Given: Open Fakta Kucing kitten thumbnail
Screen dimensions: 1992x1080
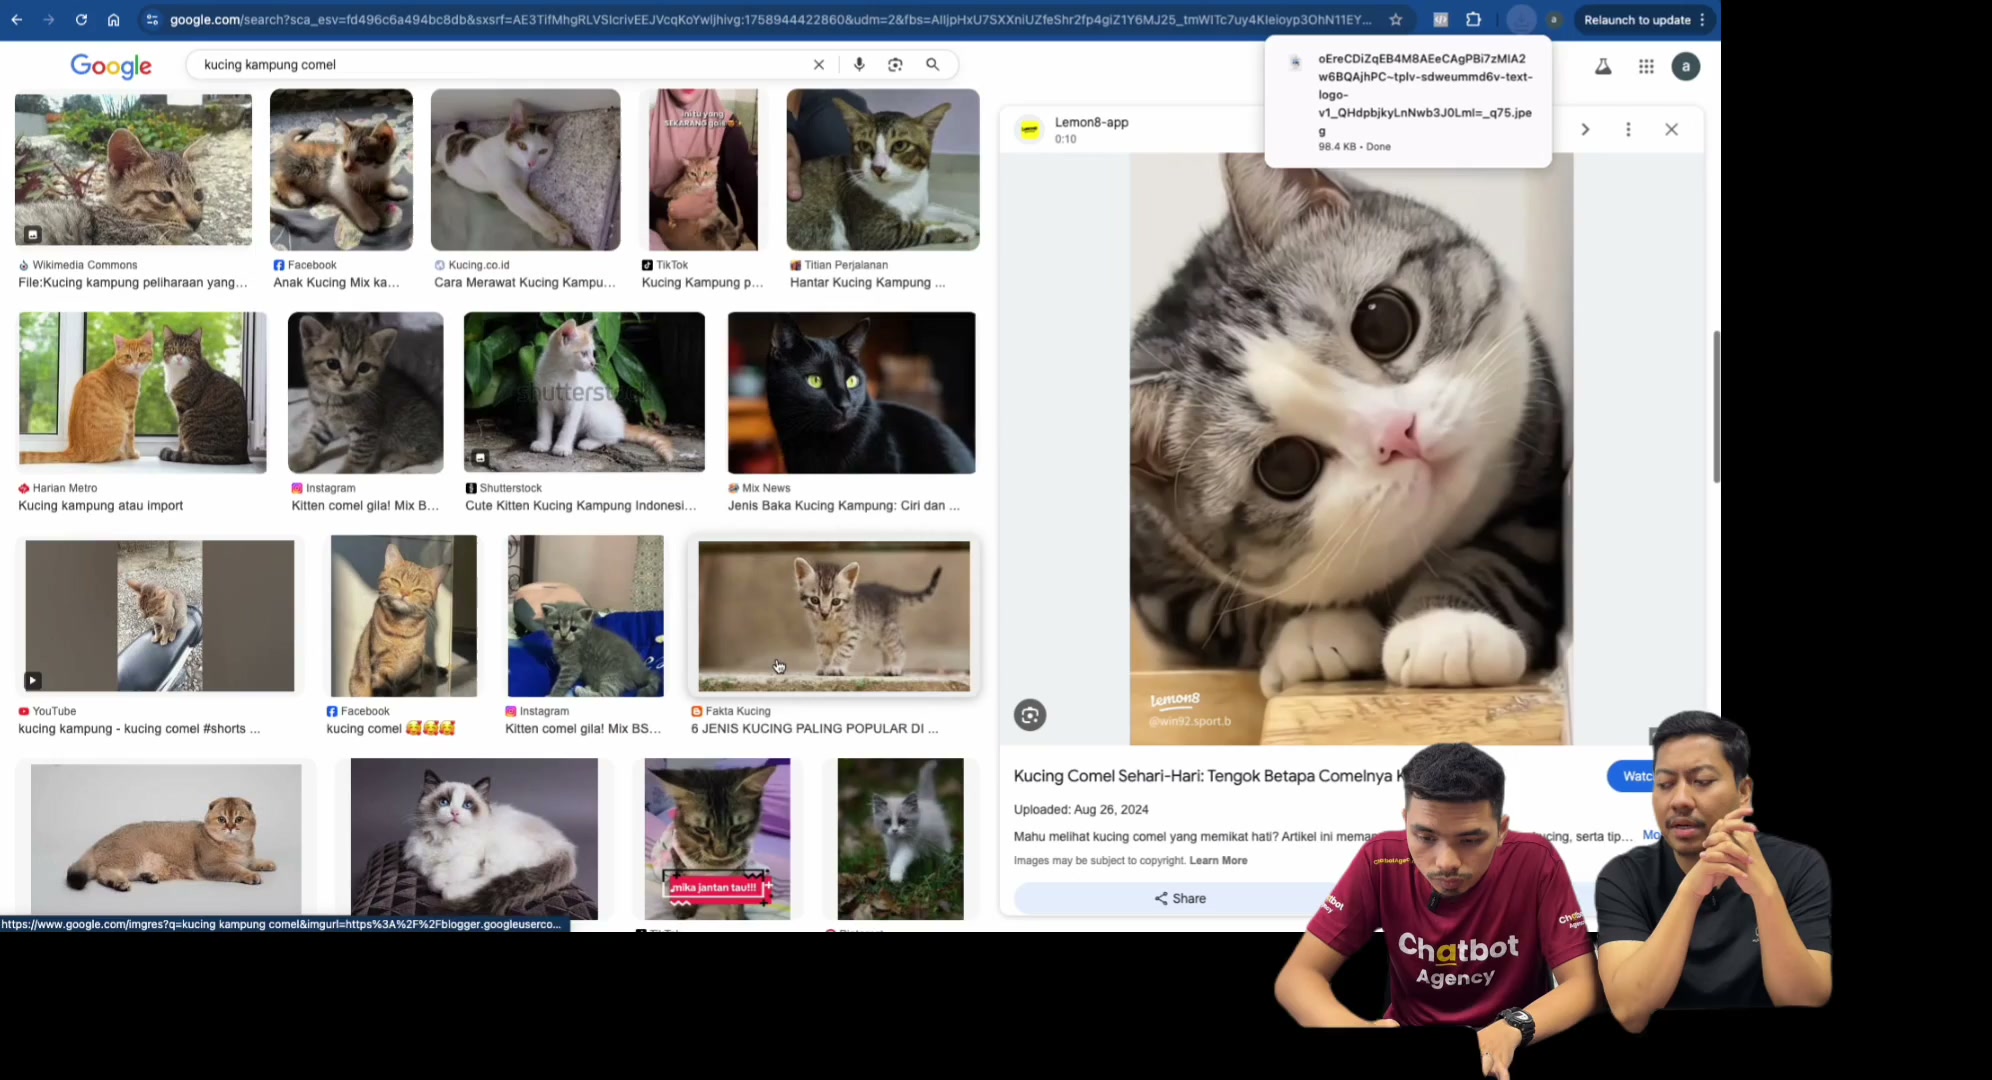Looking at the screenshot, I should tap(834, 616).
